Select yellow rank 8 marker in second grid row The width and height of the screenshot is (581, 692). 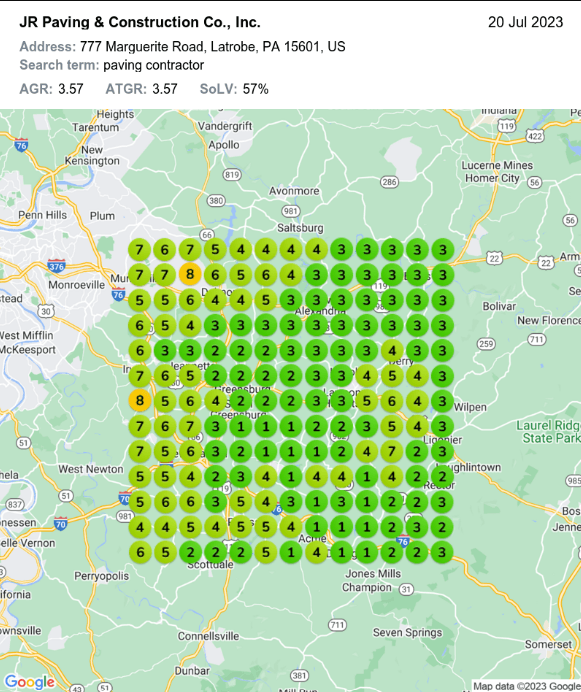(x=190, y=274)
